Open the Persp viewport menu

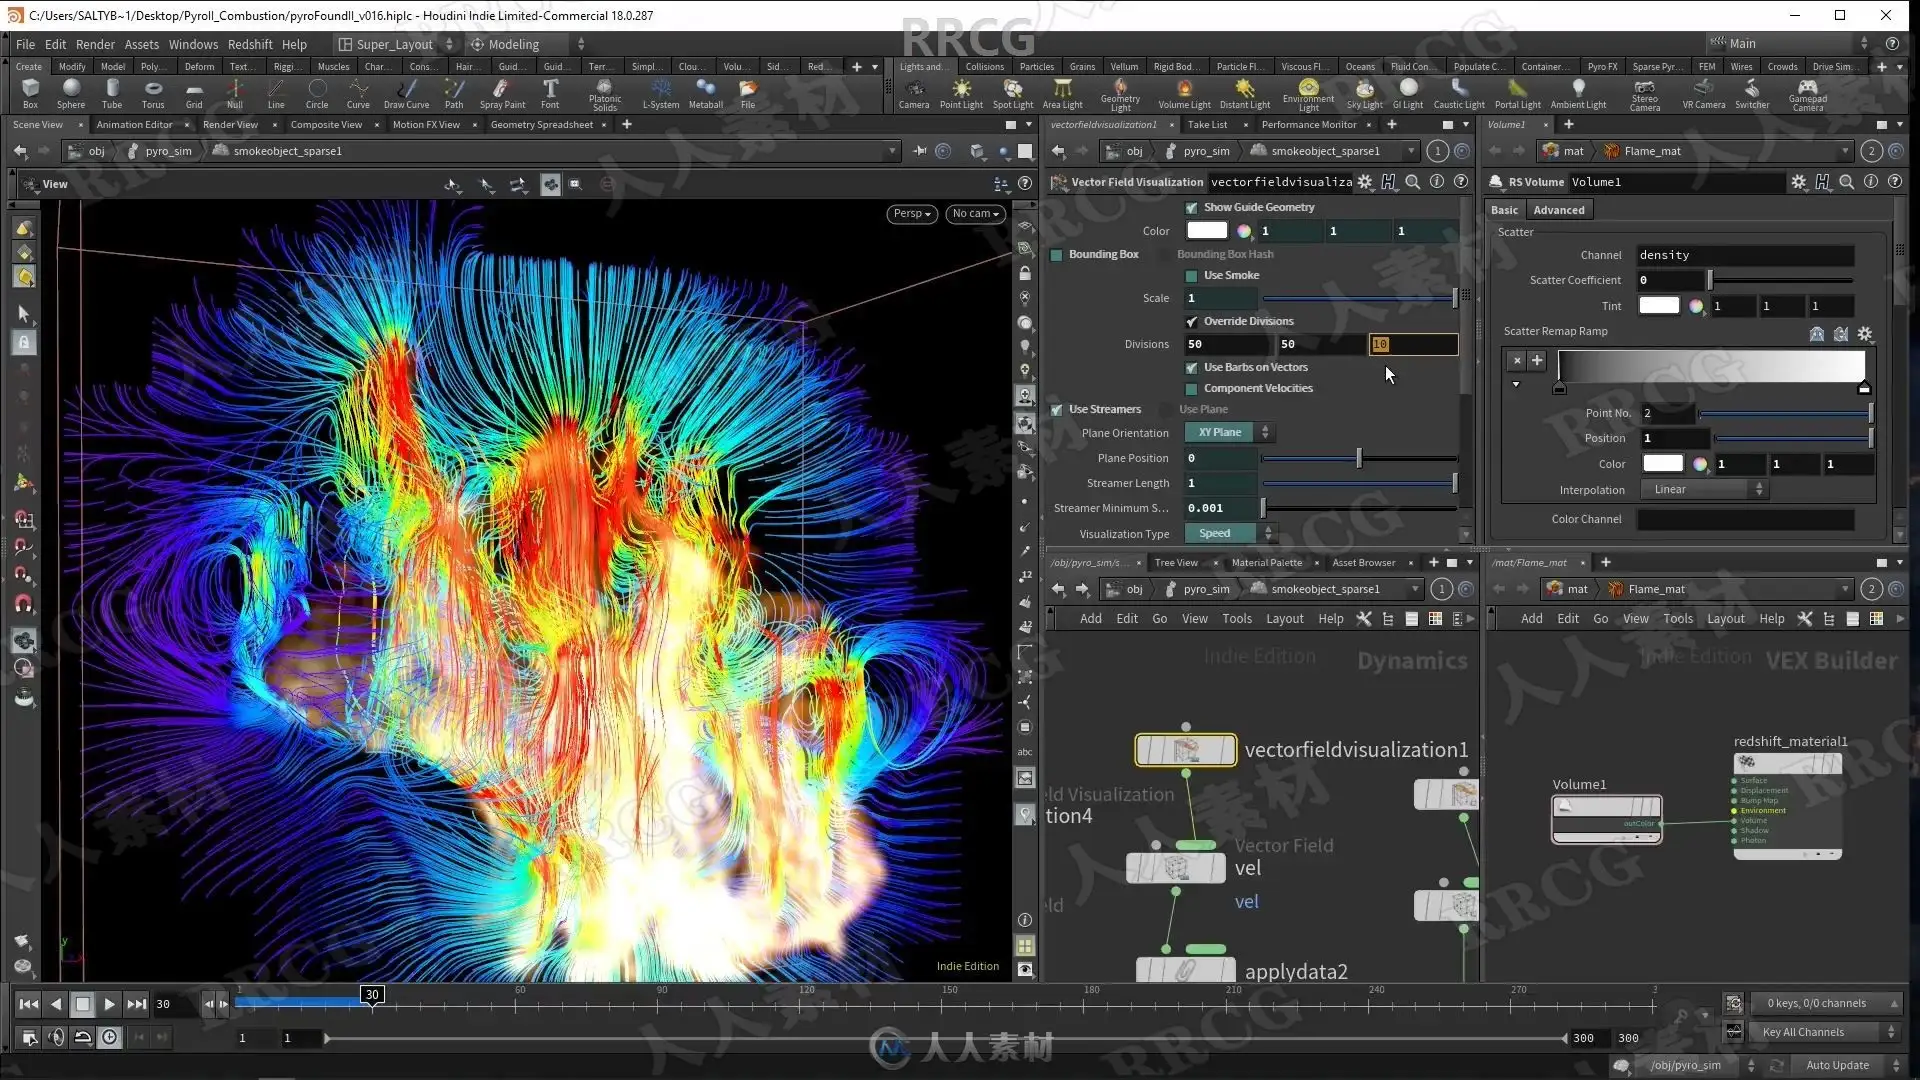click(911, 214)
